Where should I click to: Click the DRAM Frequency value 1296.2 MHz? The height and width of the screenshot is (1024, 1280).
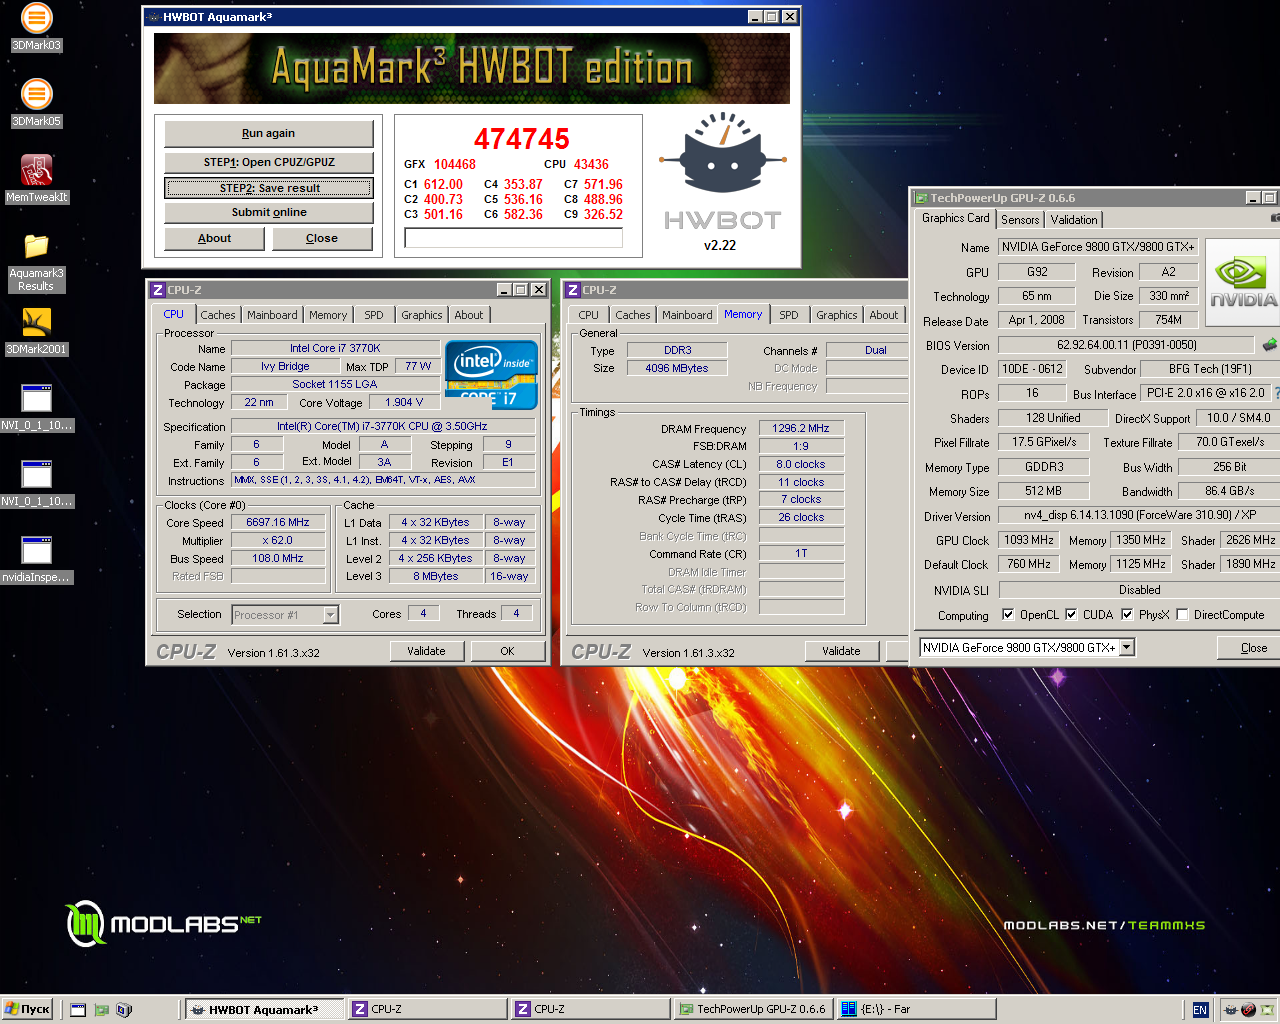click(x=801, y=428)
